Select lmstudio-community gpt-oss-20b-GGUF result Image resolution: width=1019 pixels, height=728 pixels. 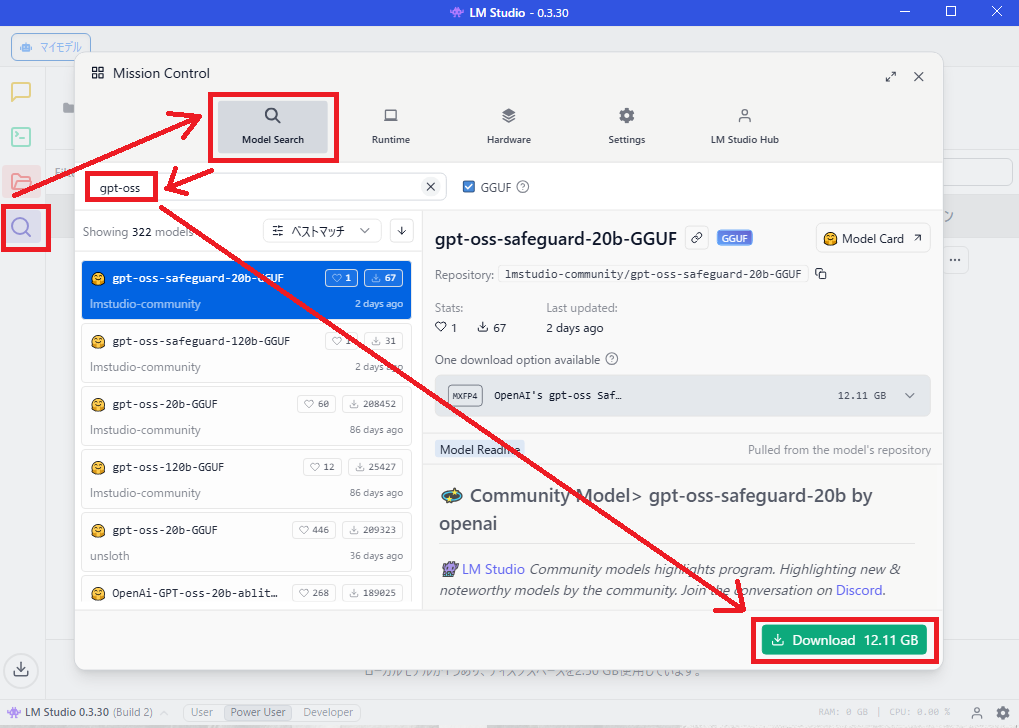pyautogui.click(x=246, y=416)
